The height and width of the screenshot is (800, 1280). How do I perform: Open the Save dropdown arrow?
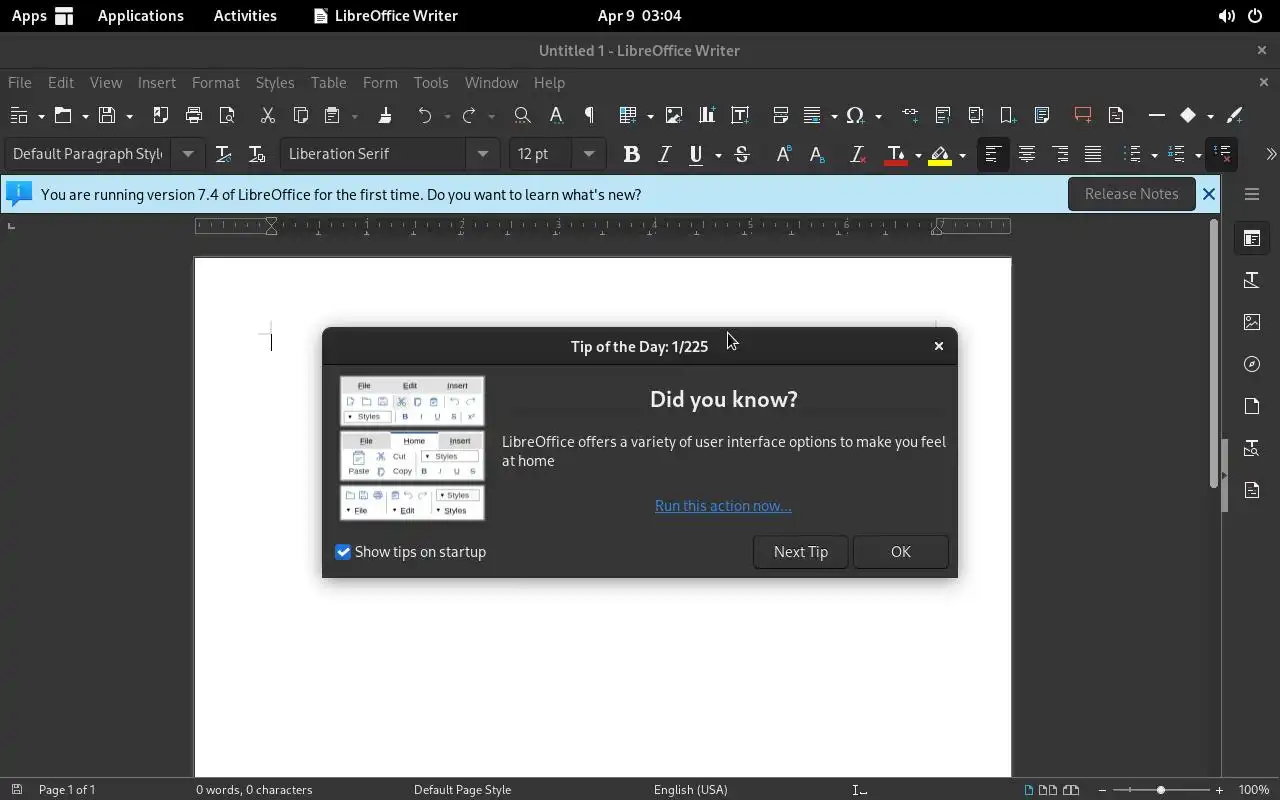[129, 116]
